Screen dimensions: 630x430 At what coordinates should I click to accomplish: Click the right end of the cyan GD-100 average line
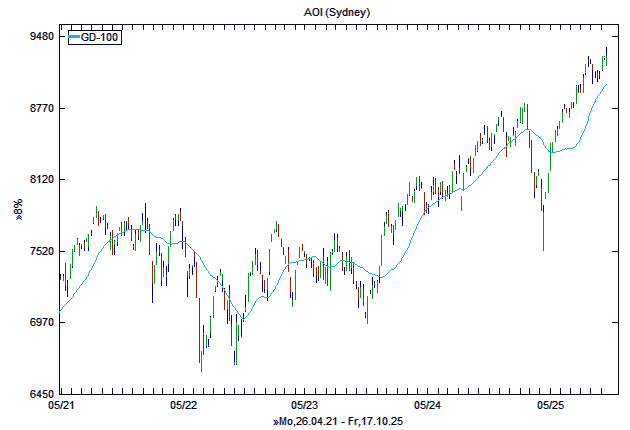coord(606,85)
